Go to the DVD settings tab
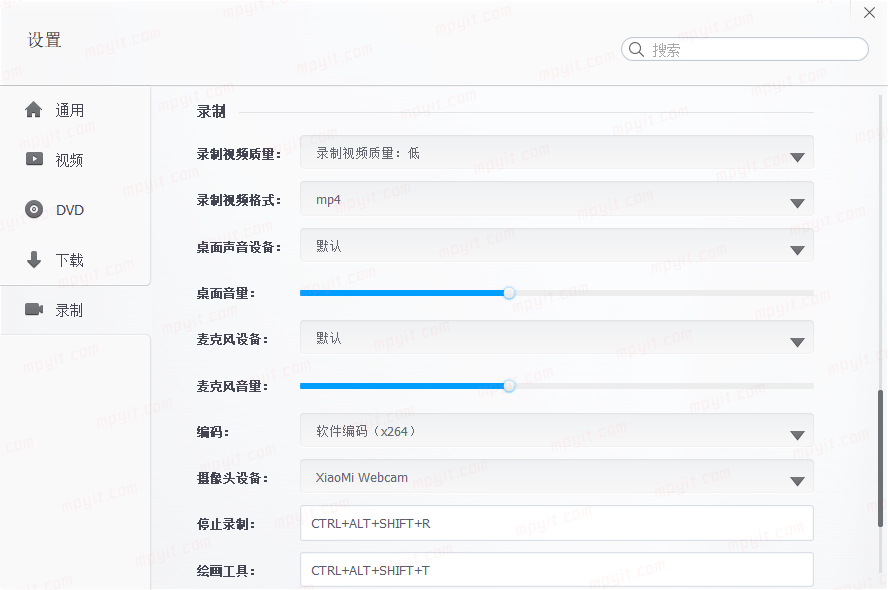The image size is (888, 590). pyautogui.click(x=75, y=210)
